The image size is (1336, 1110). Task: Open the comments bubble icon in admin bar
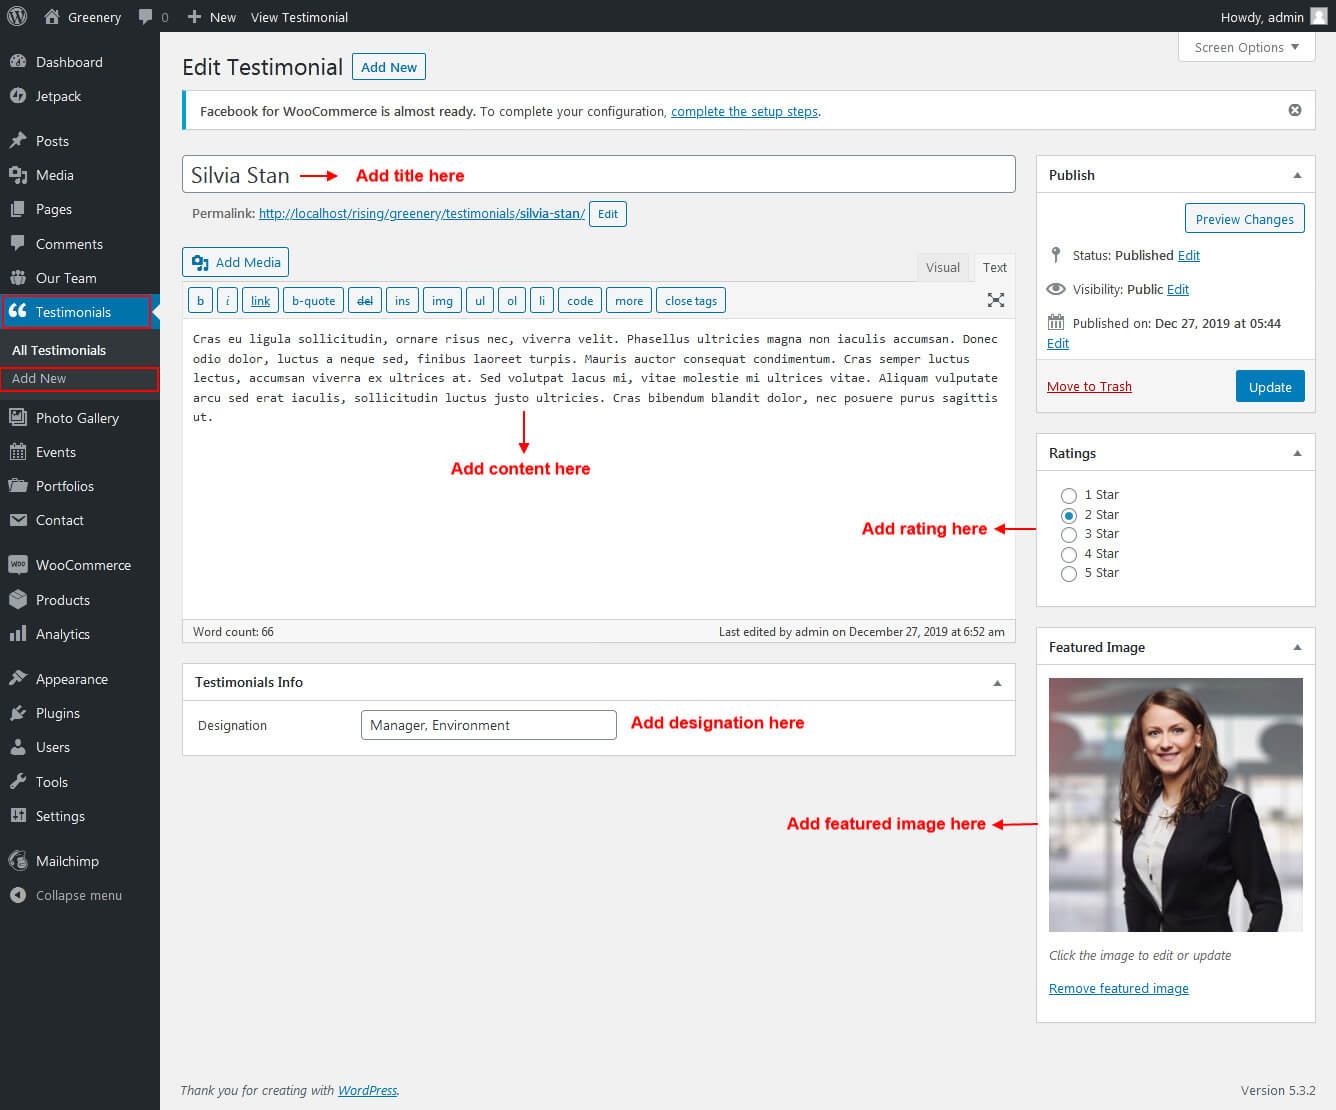point(146,17)
